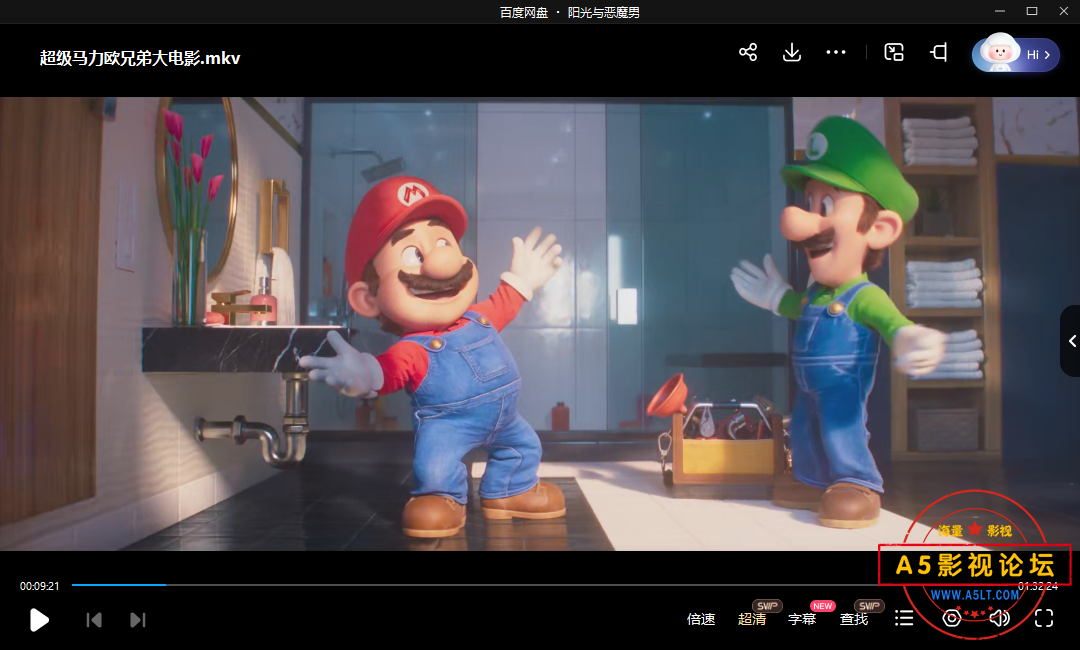Enter fullscreen mode

pos(1044,618)
